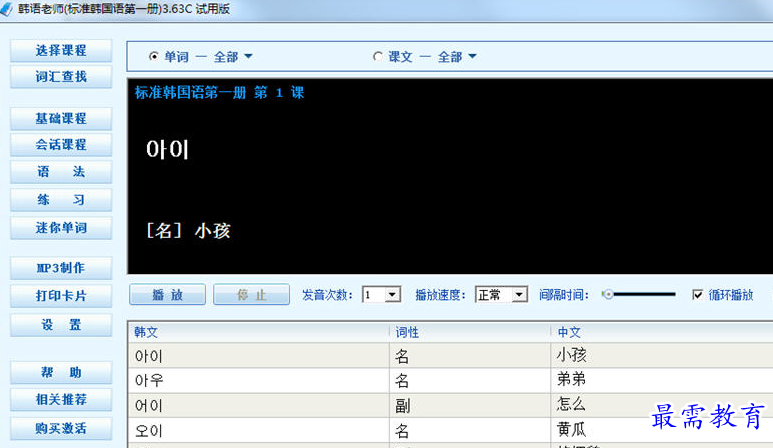Open 播放速度 speed dropdown
This screenshot has width=773, height=448.
point(519,295)
